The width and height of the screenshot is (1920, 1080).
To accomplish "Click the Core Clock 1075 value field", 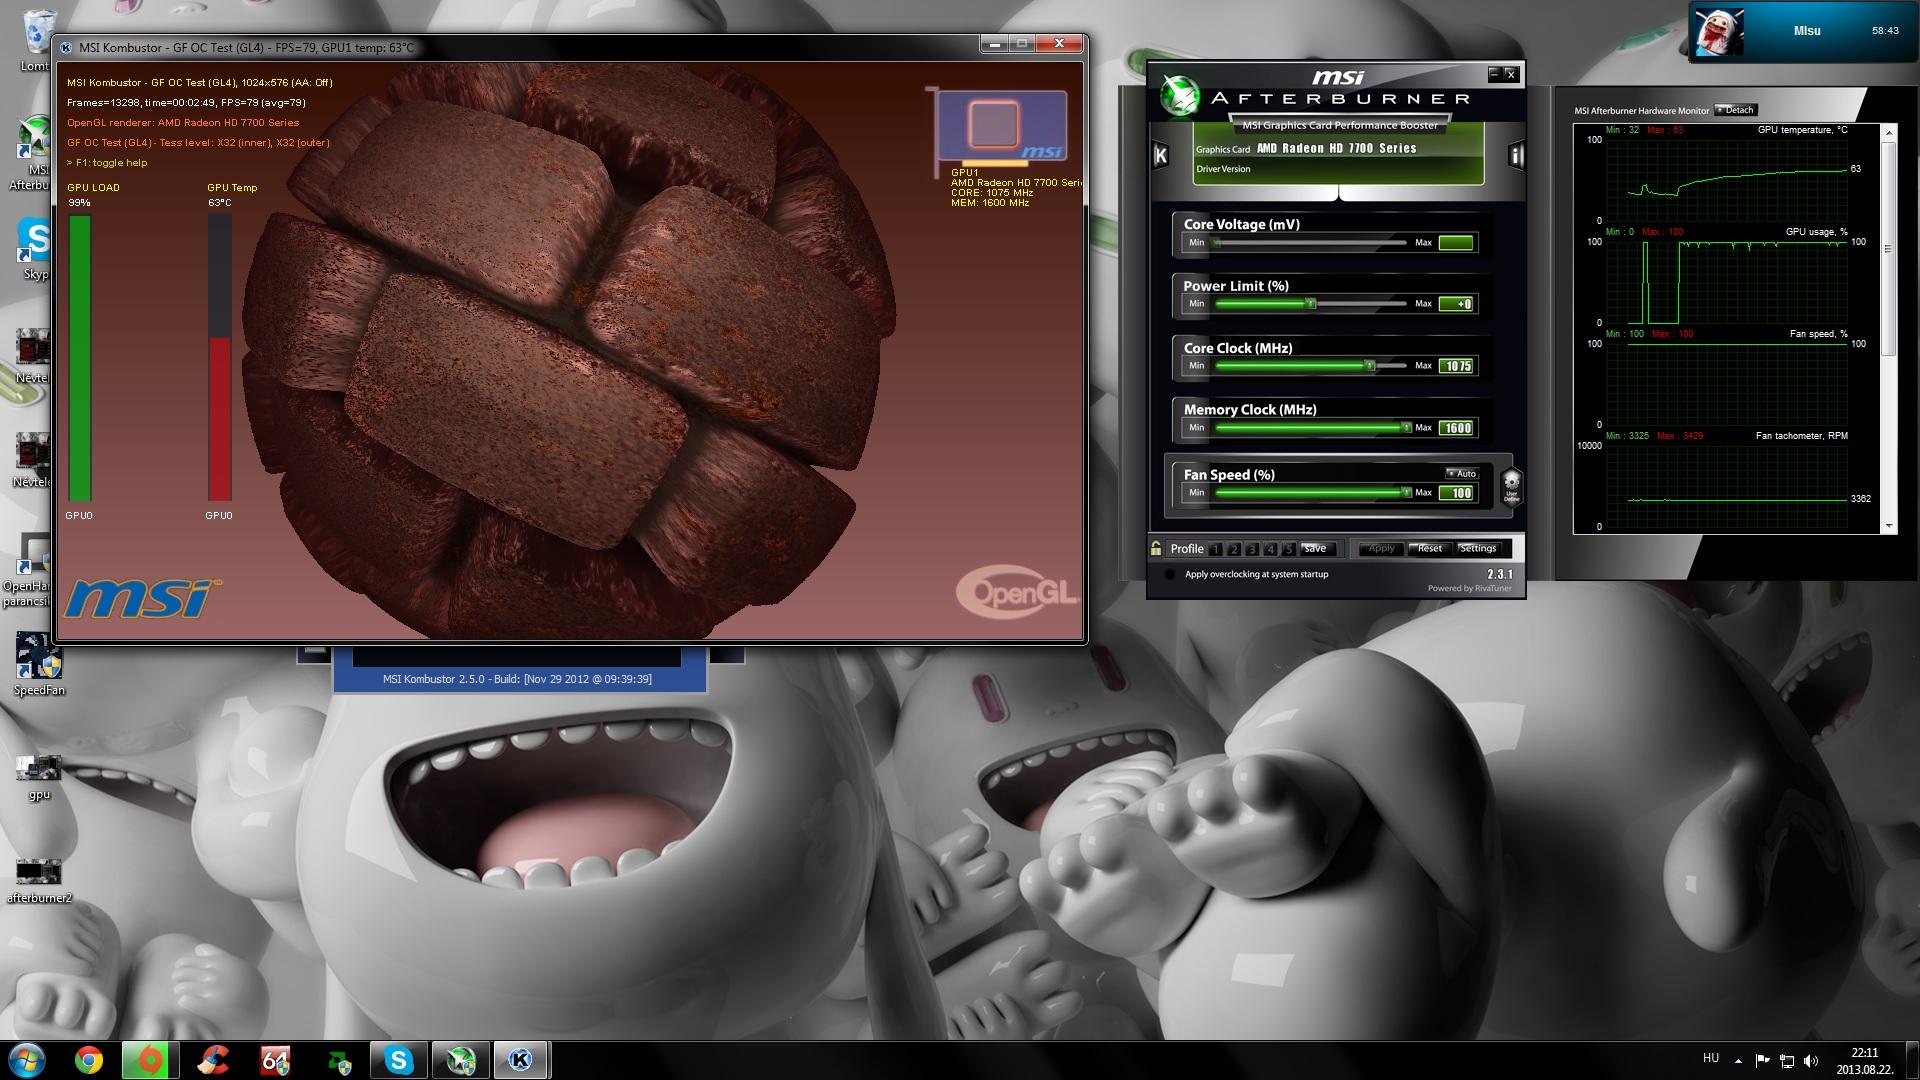I will point(1456,366).
